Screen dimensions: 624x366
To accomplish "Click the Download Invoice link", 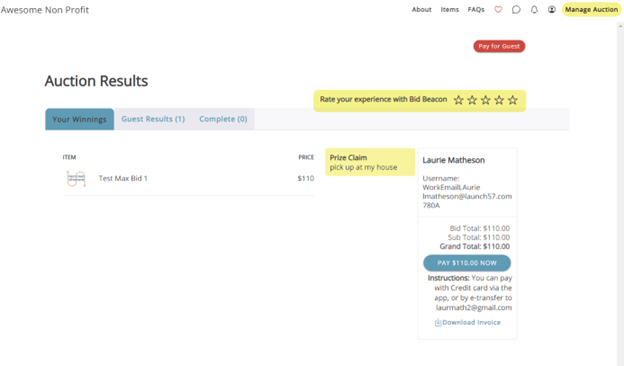I will (471, 323).
